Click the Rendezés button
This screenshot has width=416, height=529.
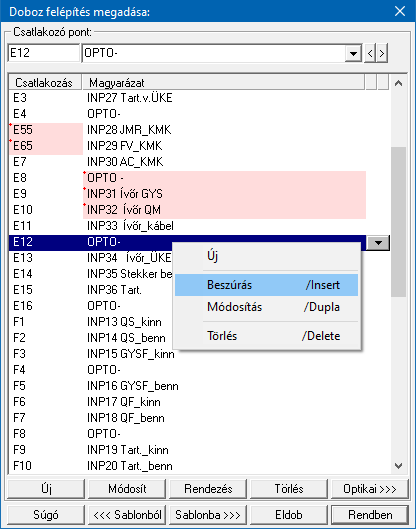pyautogui.click(x=208, y=489)
